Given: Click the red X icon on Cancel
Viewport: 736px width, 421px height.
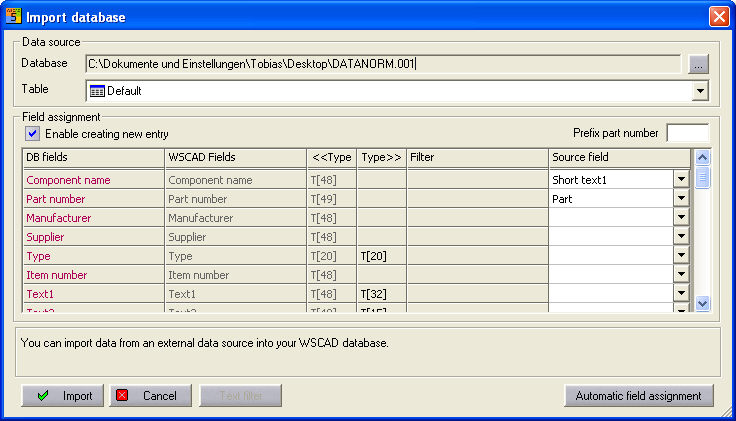Looking at the screenshot, I should [122, 395].
